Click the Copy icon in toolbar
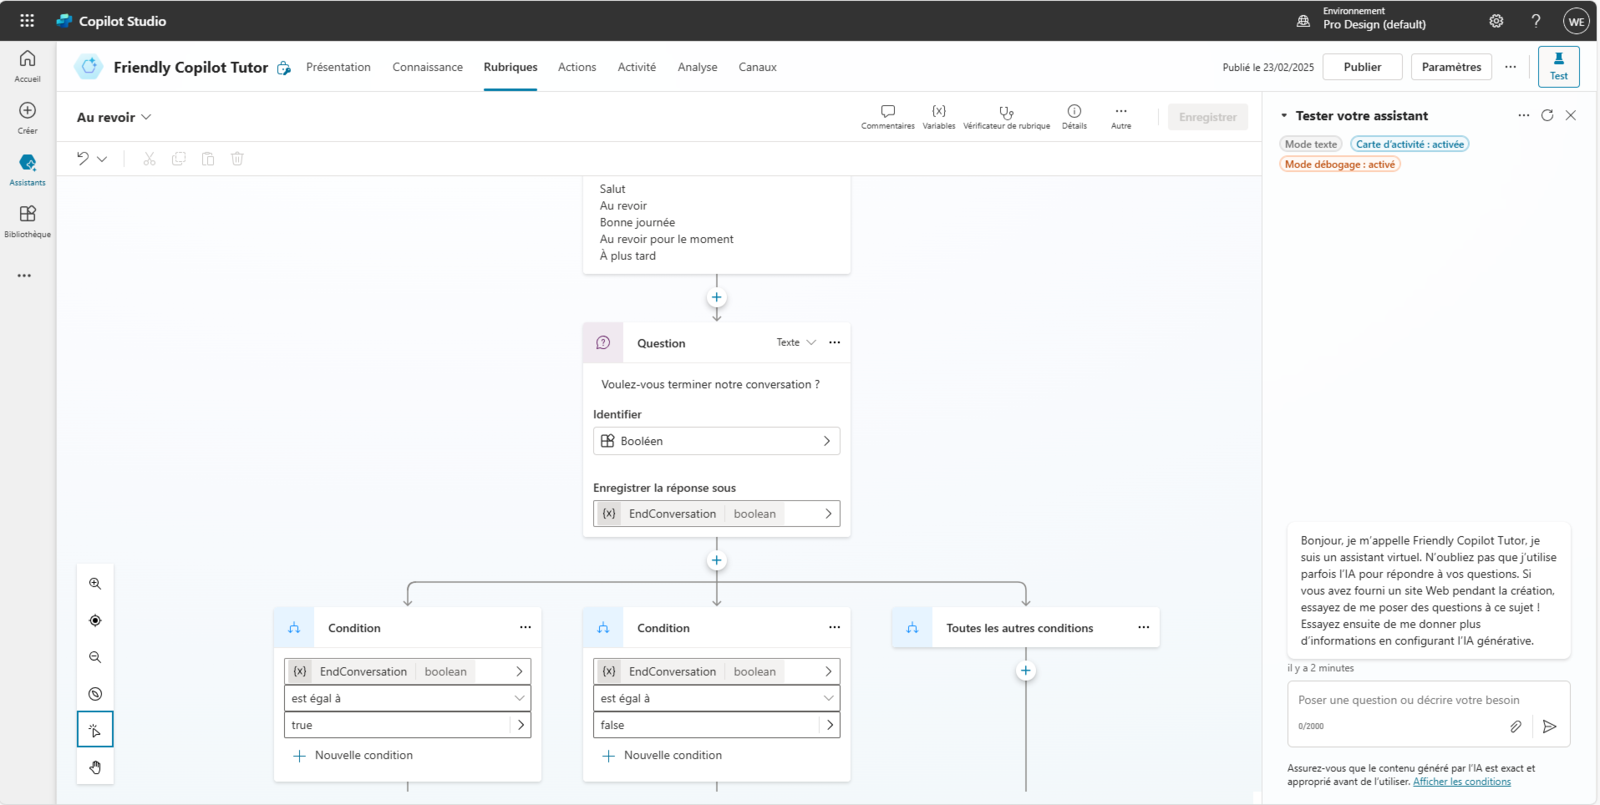1600x805 pixels. pos(179,158)
